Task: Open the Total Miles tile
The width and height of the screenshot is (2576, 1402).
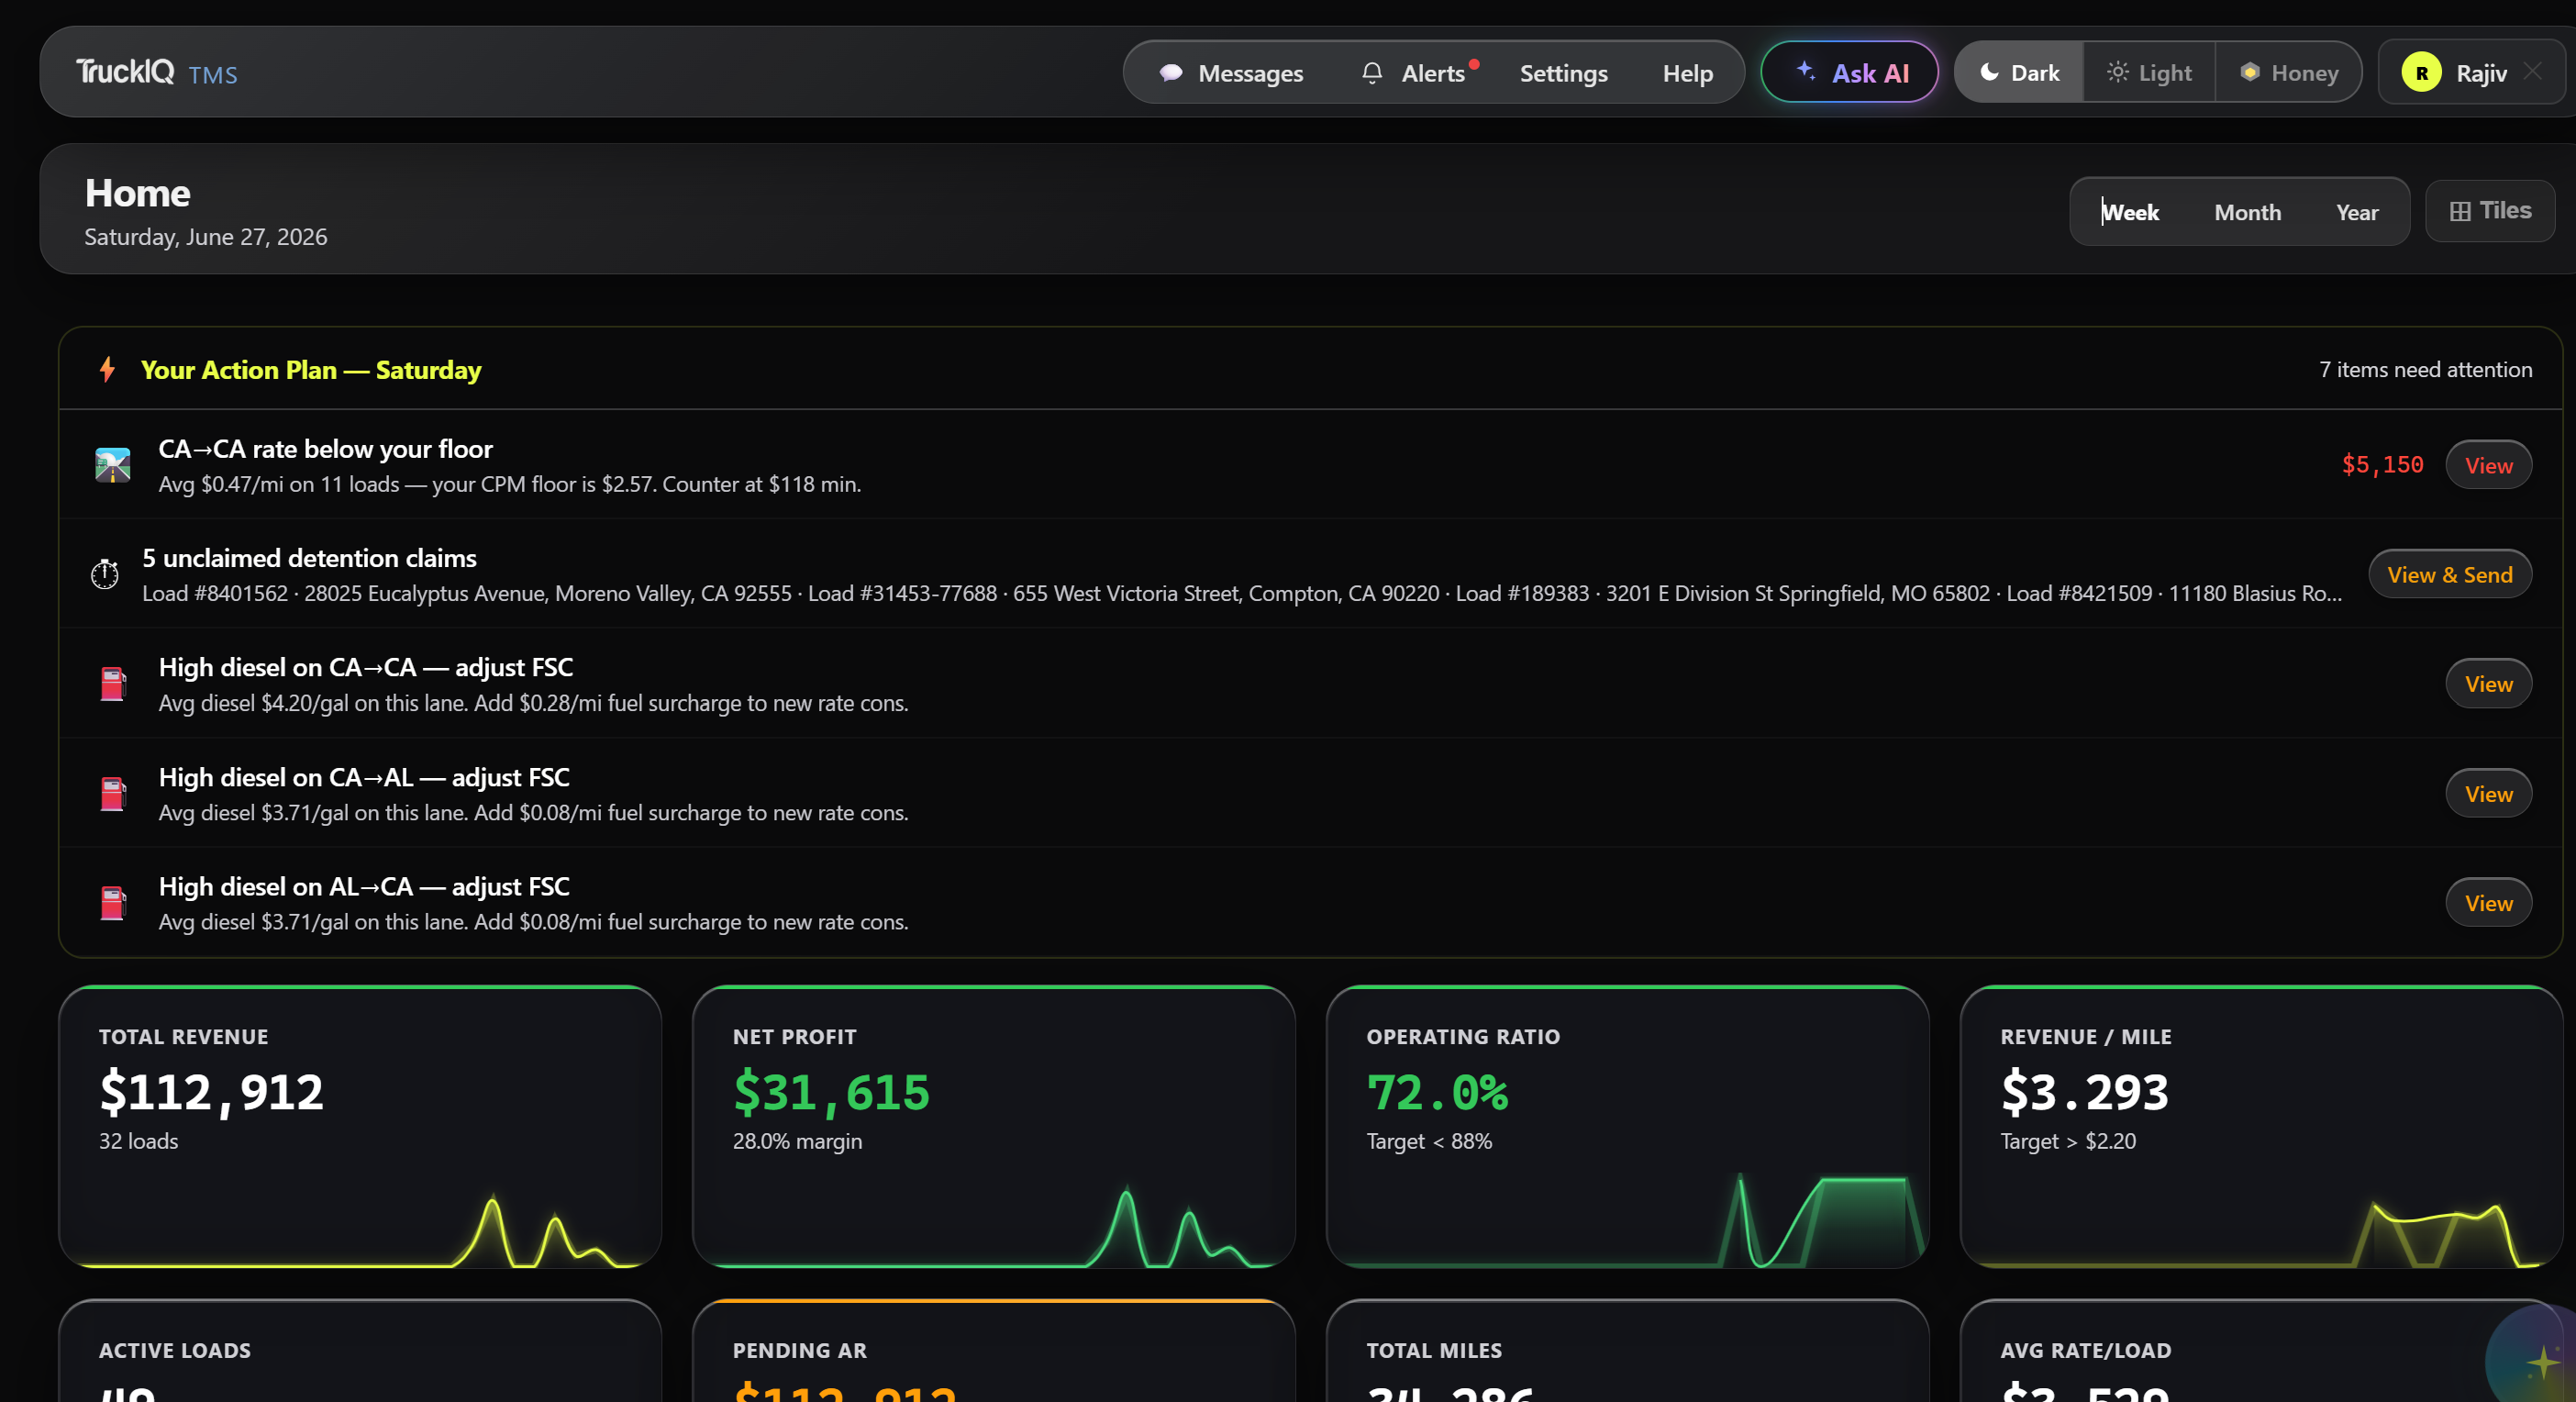Action: [x=1627, y=1351]
